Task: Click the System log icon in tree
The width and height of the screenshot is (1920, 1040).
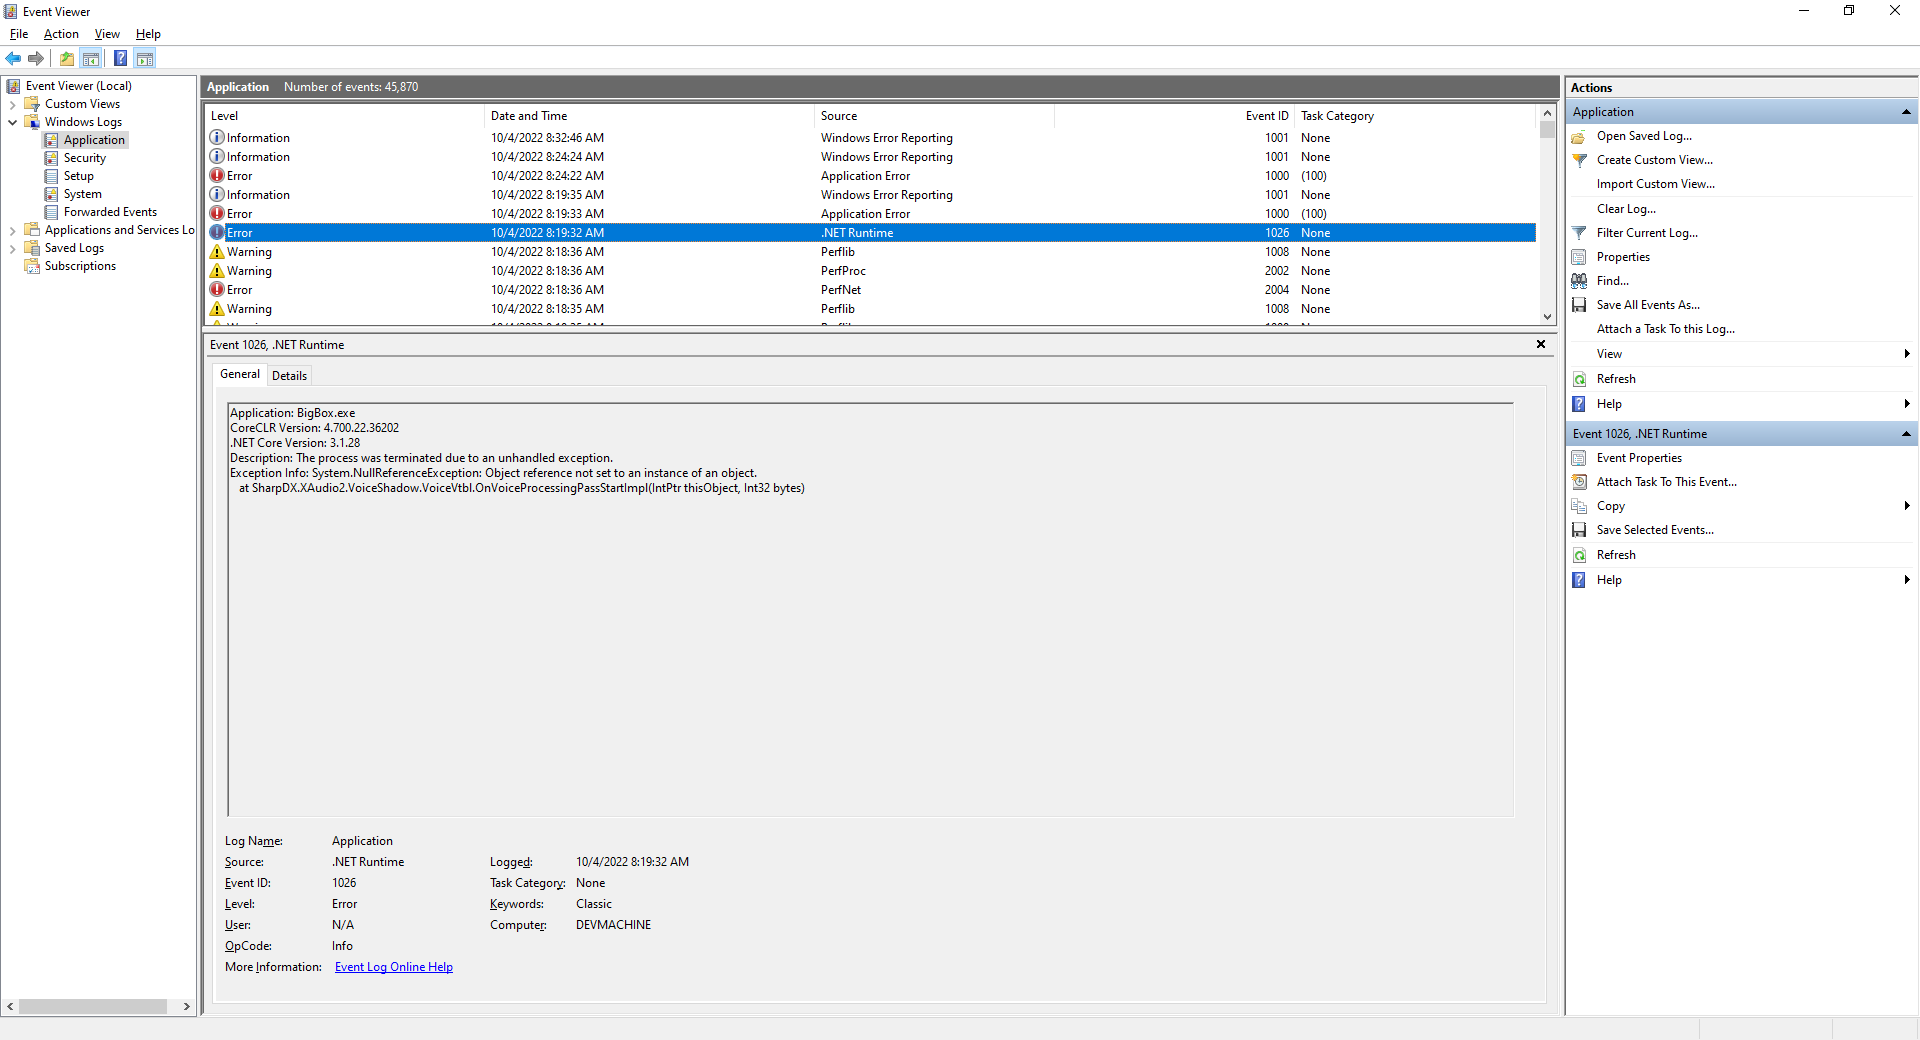Action: pyautogui.click(x=51, y=194)
